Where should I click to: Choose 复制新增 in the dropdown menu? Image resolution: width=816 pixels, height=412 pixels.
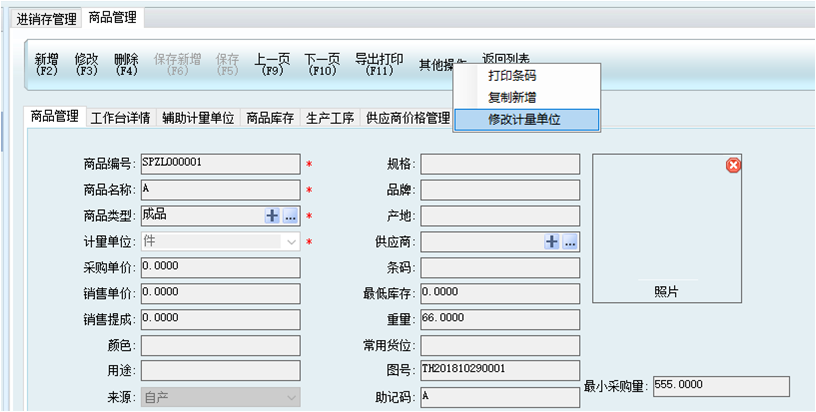point(512,97)
